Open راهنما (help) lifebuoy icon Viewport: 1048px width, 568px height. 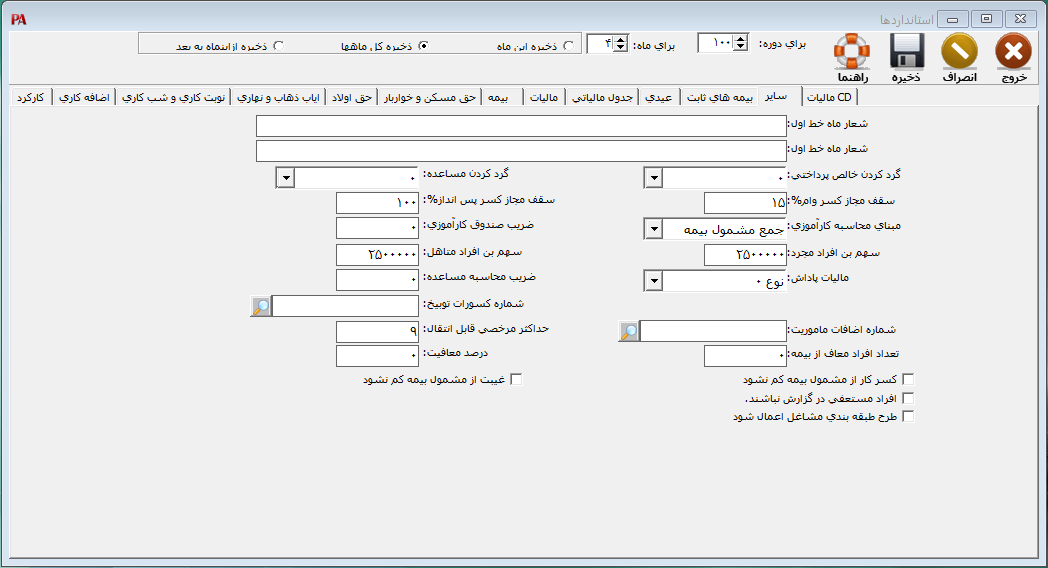(x=852, y=51)
